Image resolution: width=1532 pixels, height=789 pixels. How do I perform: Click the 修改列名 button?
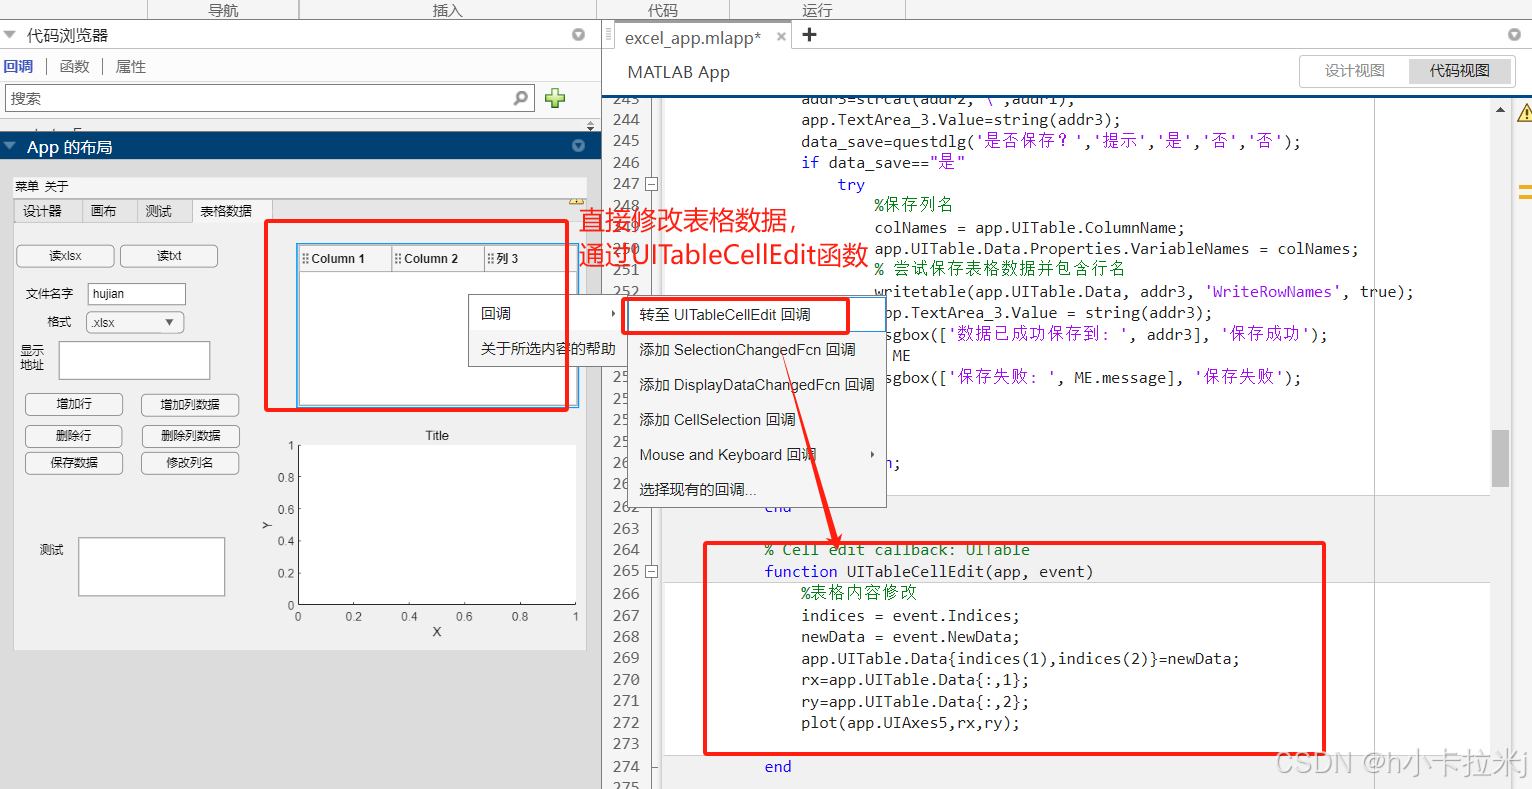coord(190,463)
